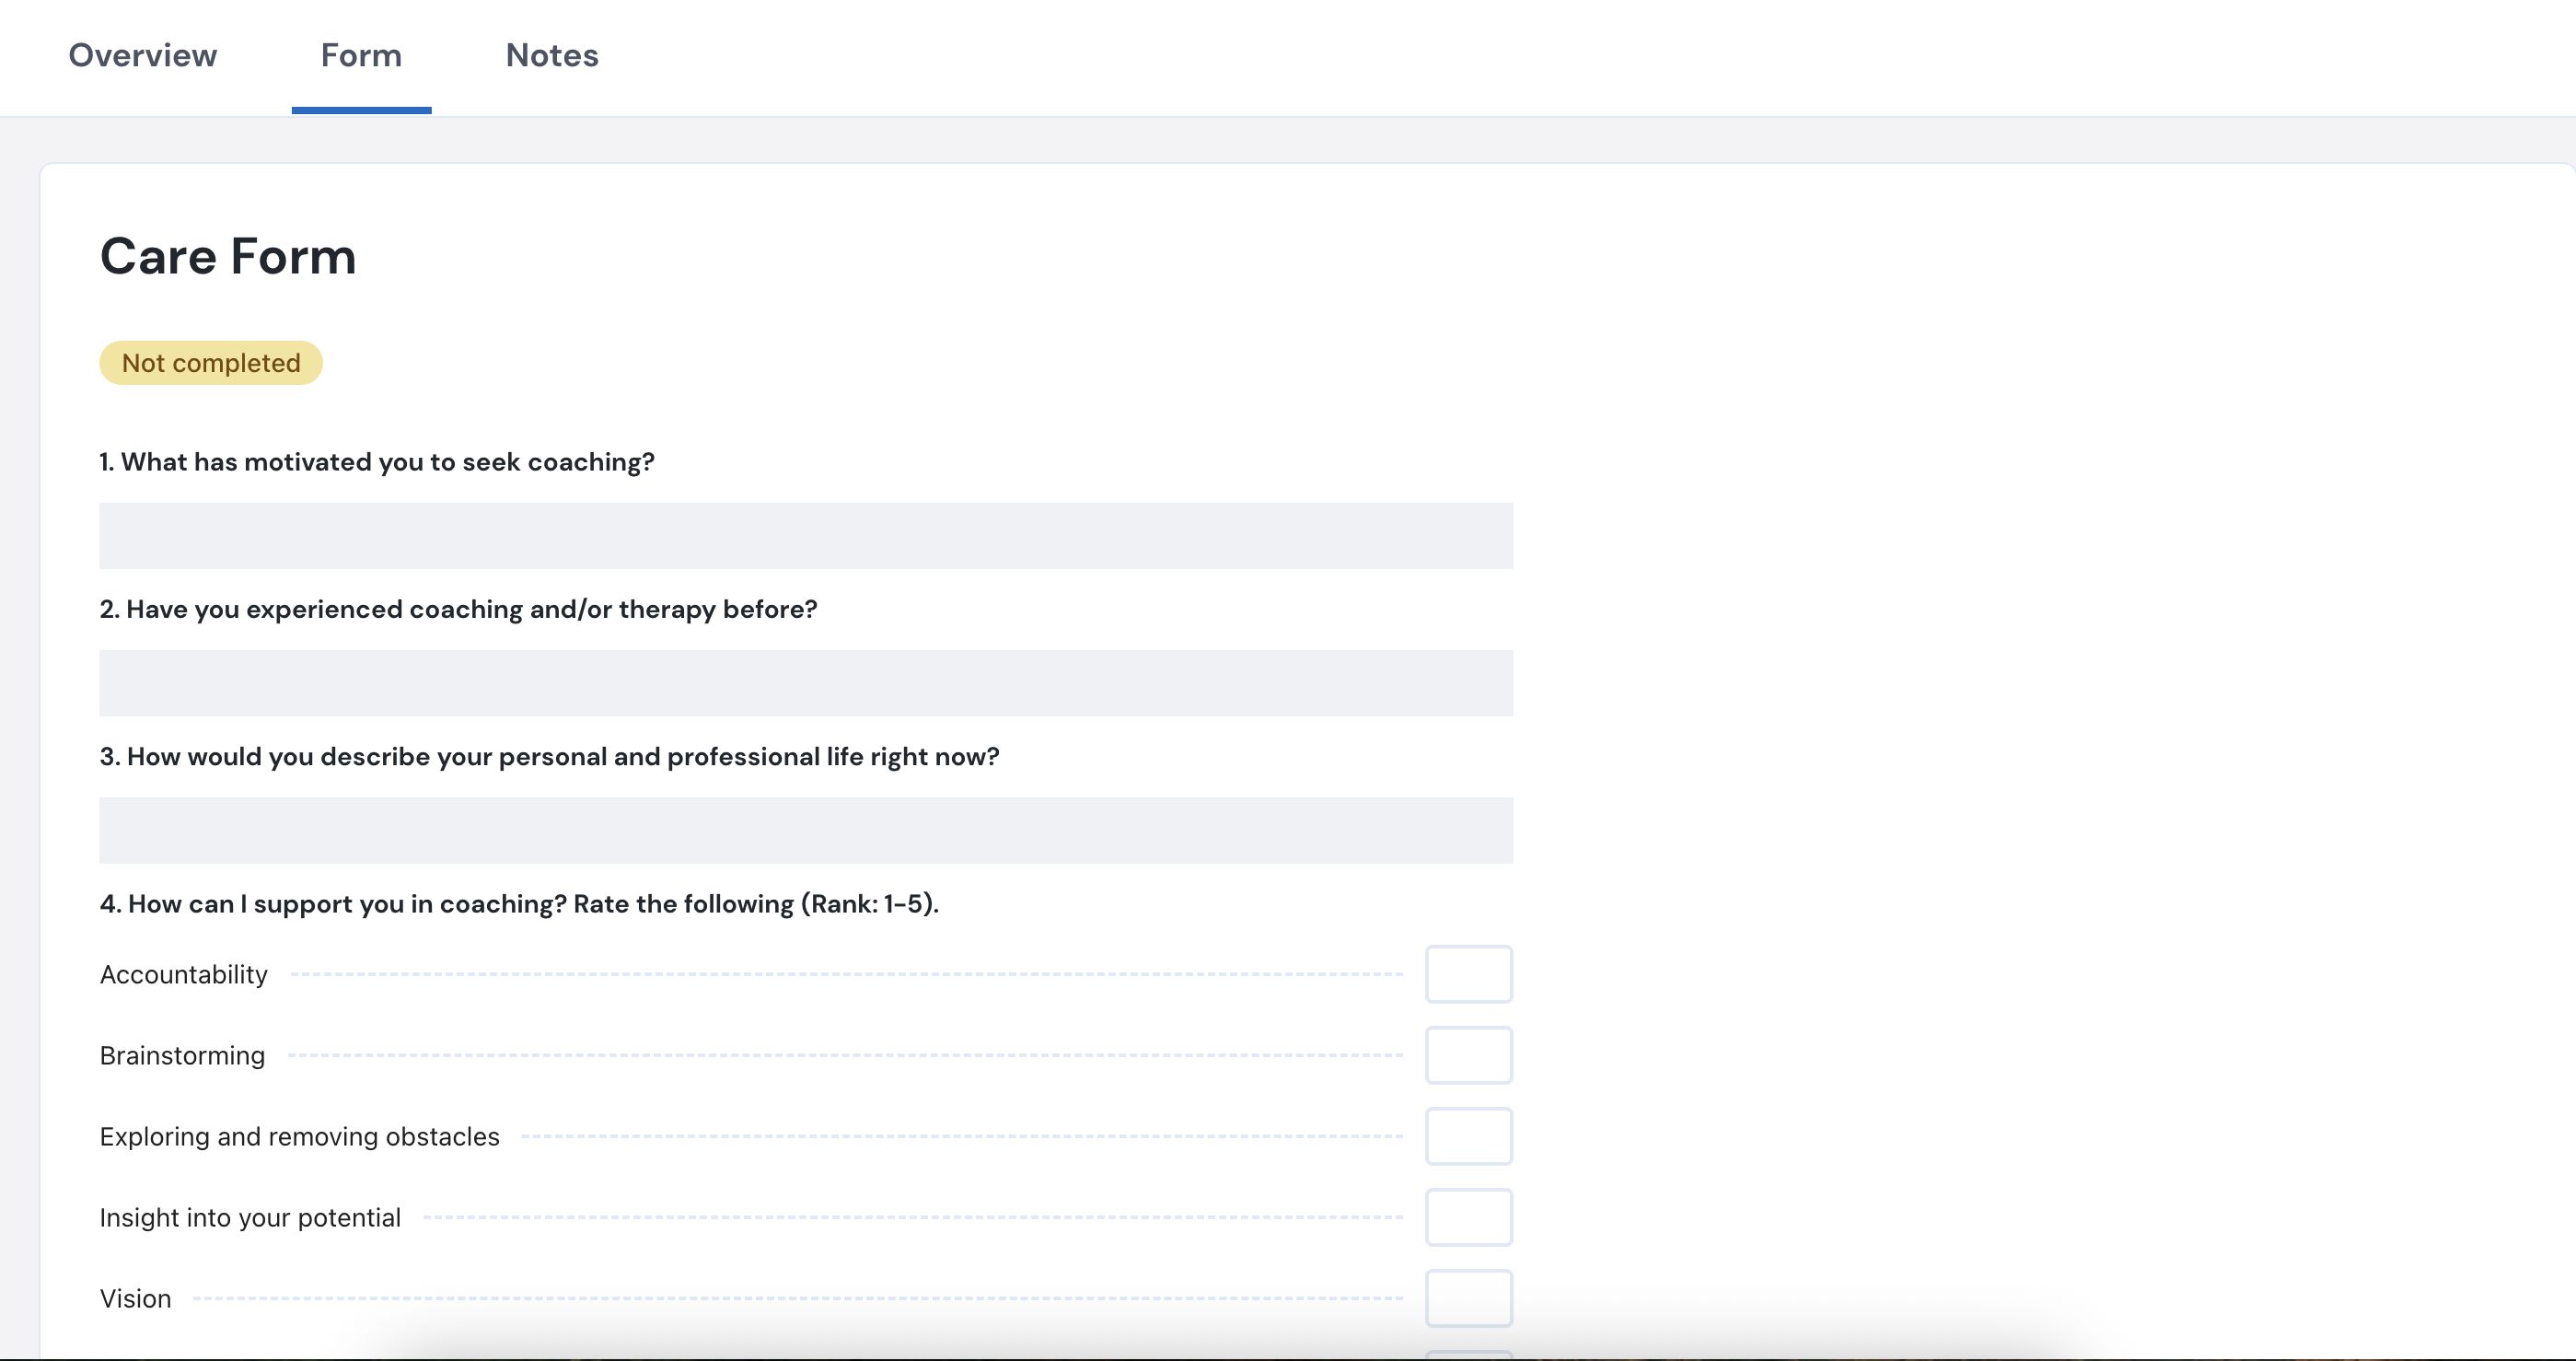
Task: Click the 'What has motivated you' question label
Action: click(x=377, y=462)
